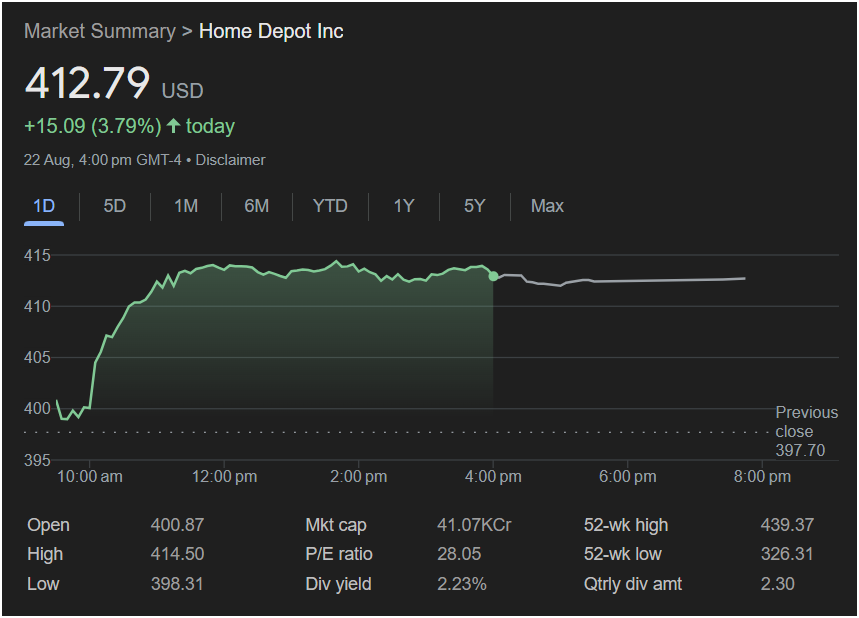Select the YTD chart tab

(330, 206)
